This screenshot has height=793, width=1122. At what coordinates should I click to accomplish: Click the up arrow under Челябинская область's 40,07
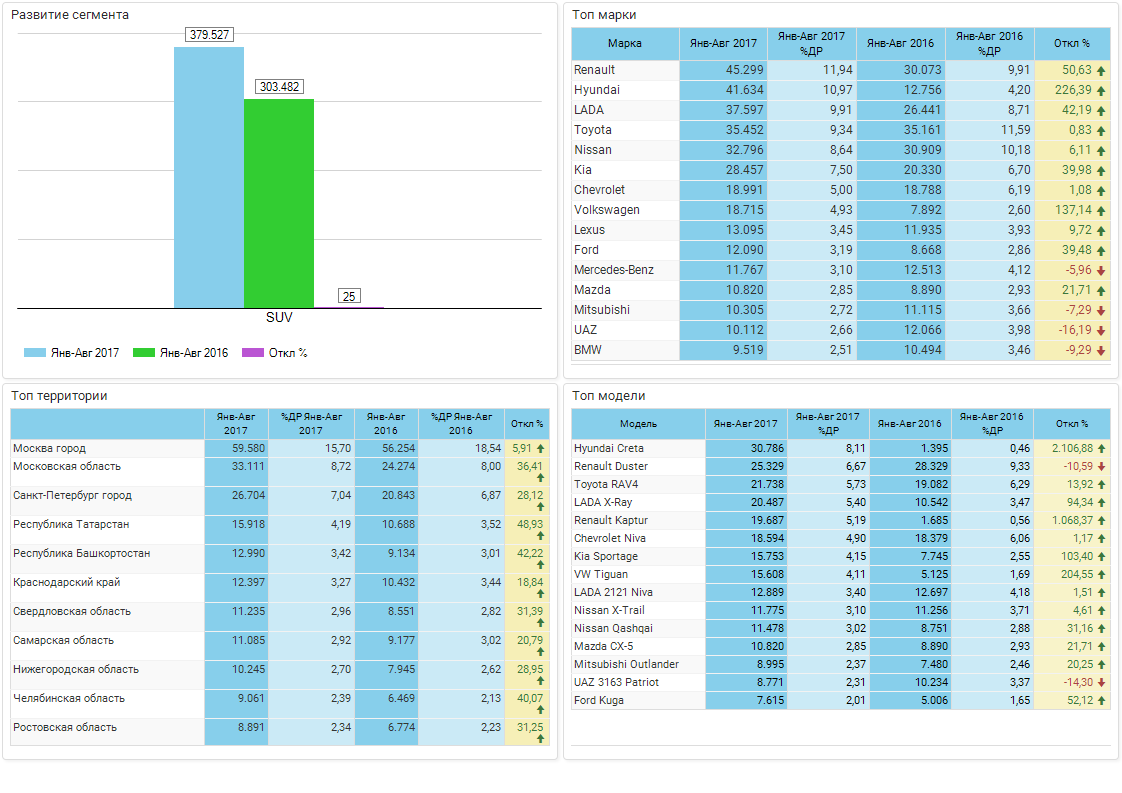[540, 709]
